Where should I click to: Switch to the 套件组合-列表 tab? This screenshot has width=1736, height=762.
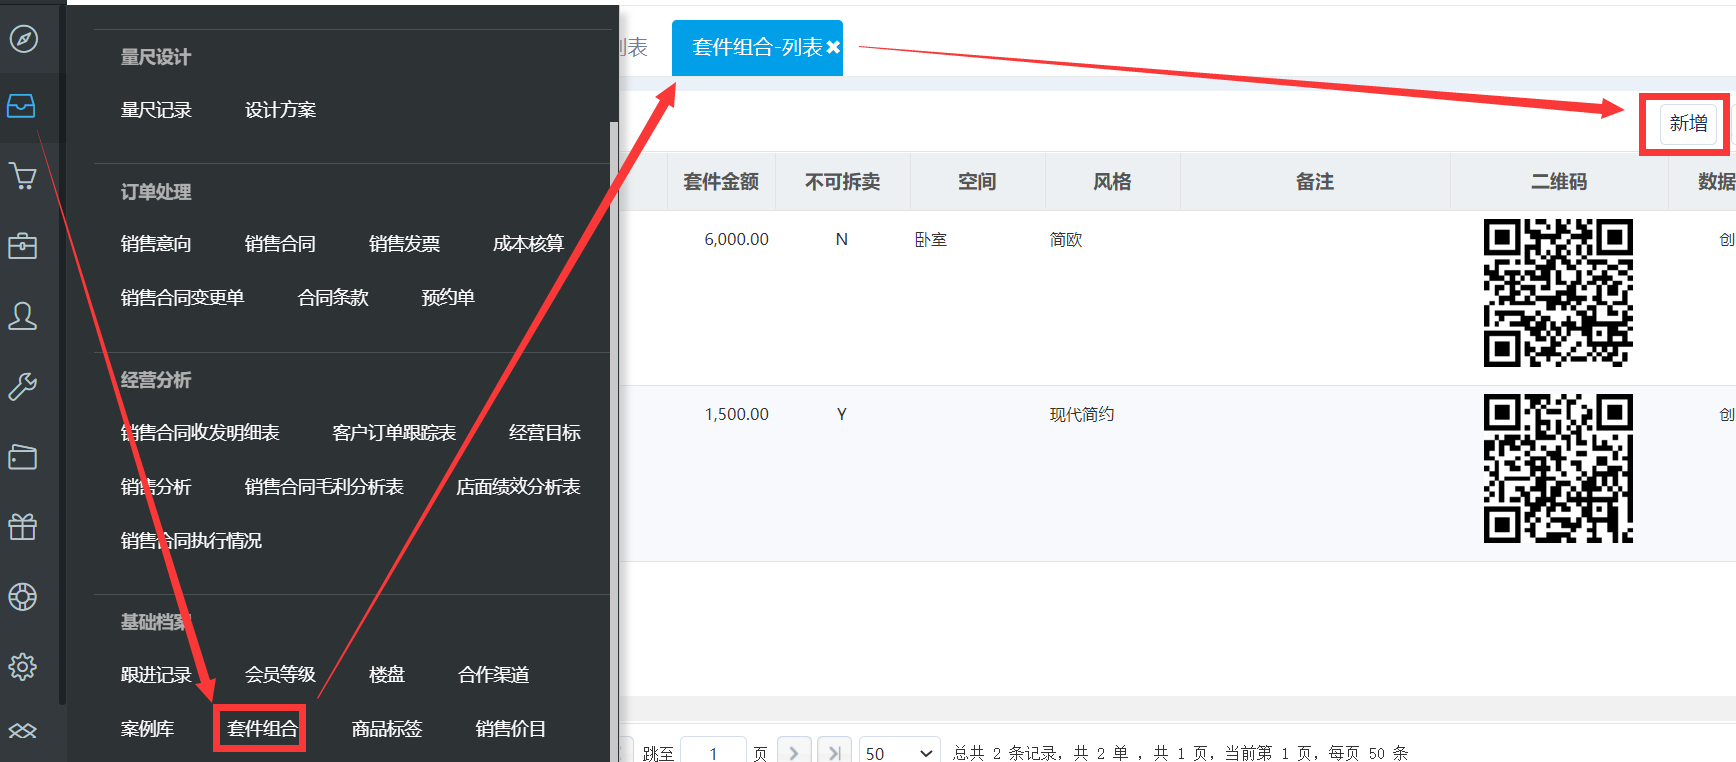(757, 47)
